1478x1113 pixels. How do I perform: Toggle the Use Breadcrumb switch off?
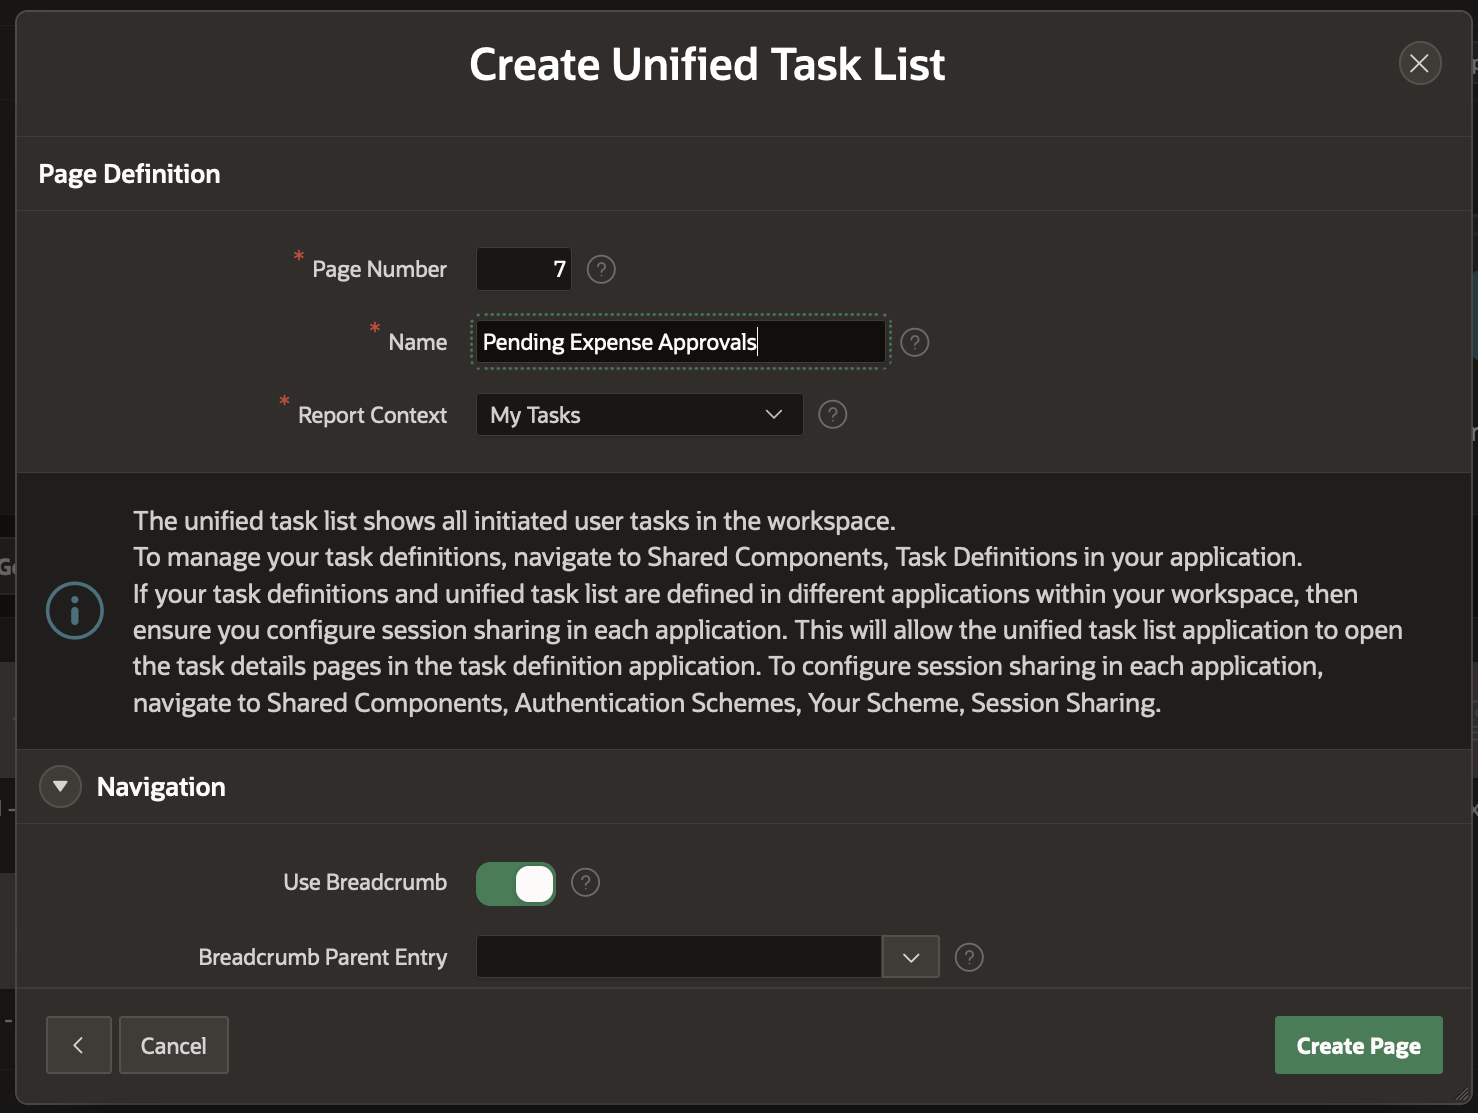[x=516, y=884]
